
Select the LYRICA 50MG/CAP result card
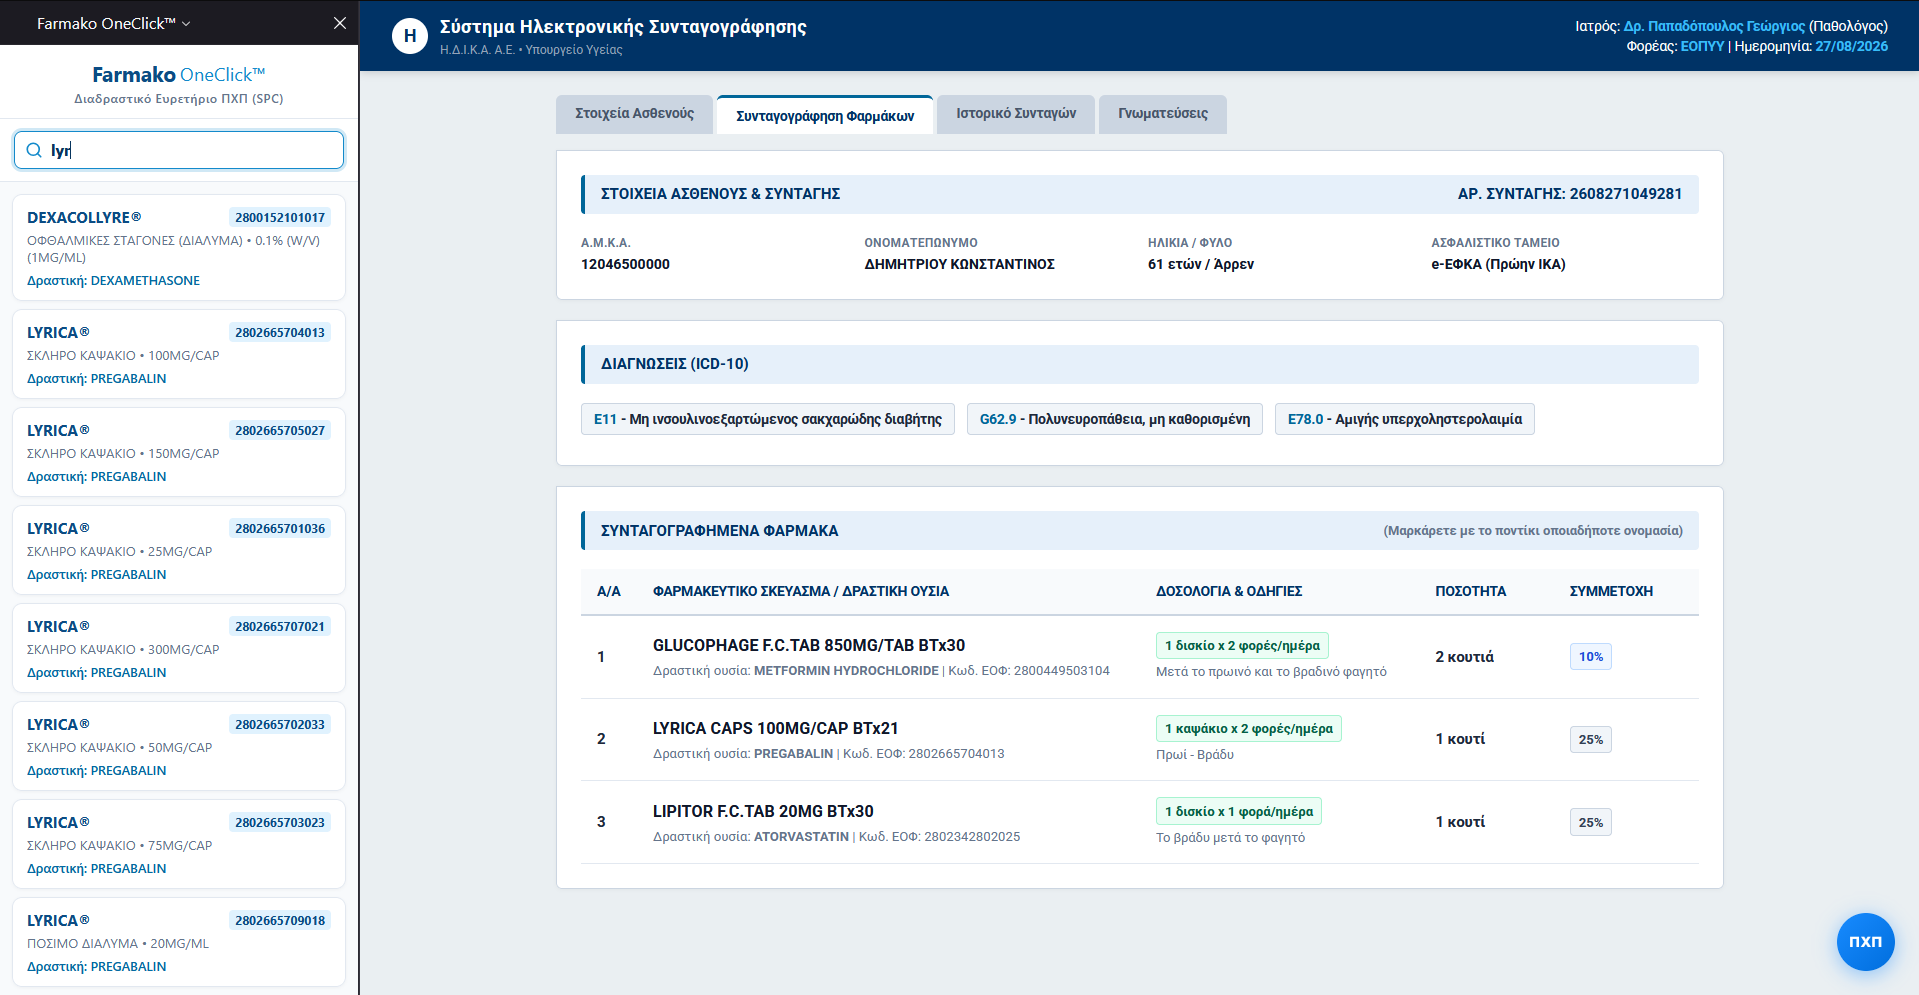(x=179, y=746)
